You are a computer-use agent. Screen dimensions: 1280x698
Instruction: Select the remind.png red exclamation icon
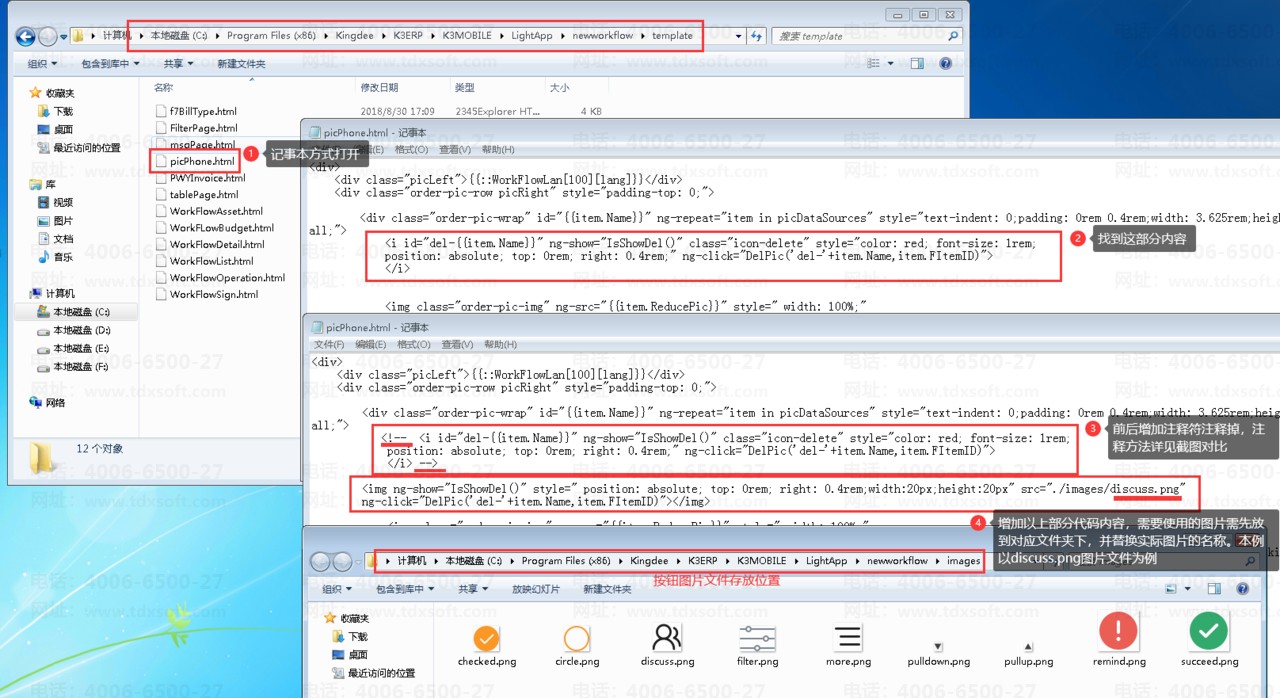1118,632
